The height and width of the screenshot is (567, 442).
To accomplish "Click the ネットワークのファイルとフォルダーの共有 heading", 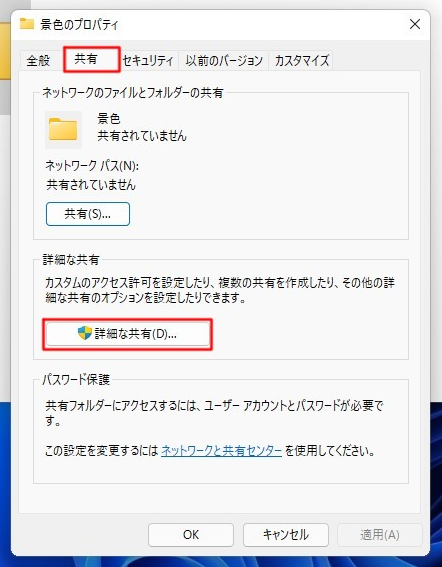I will coord(133,93).
